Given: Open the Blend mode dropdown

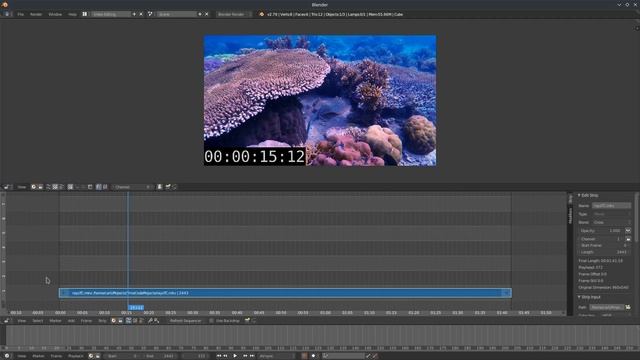Looking at the screenshot, I should pos(611,222).
